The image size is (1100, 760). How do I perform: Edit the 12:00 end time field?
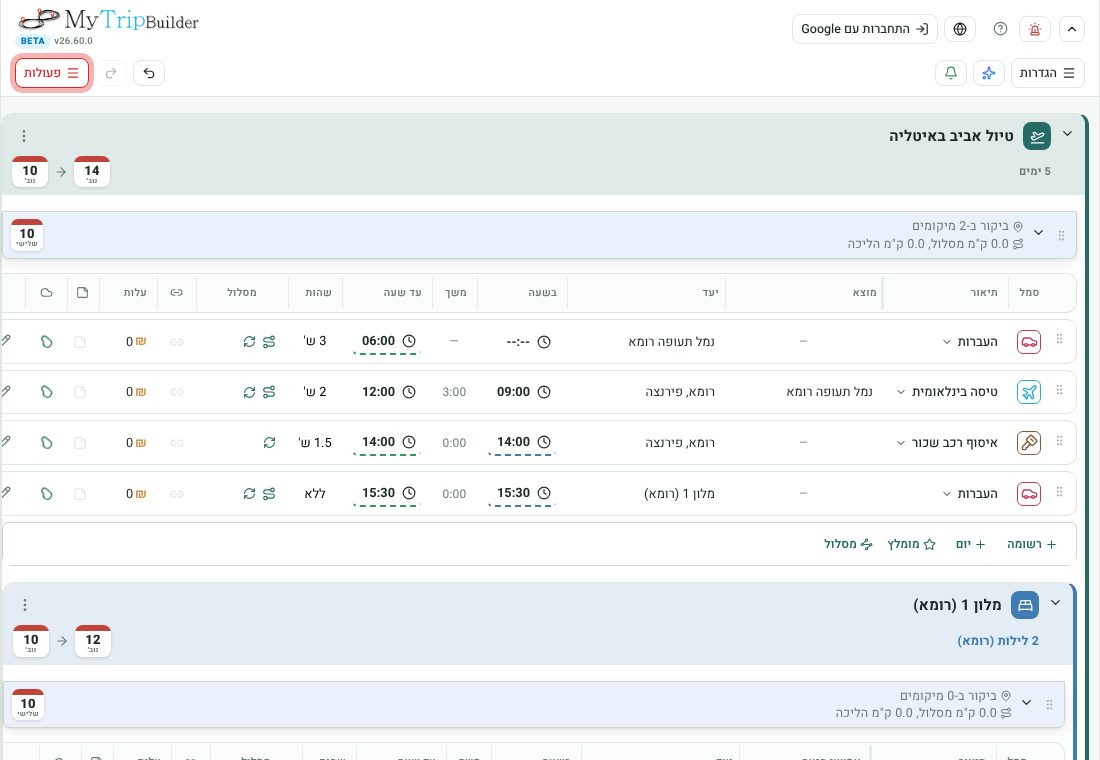pos(388,392)
